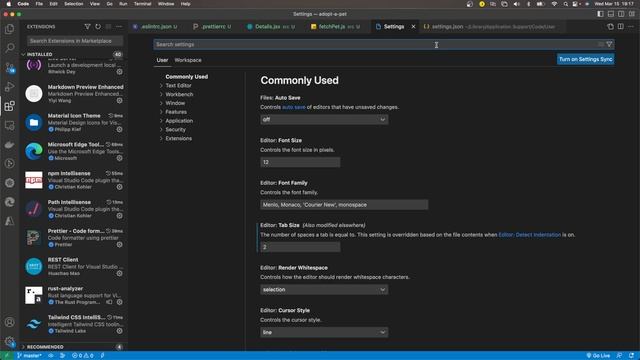
Task: Open the gear for rust-analyzer
Action: pos(119,302)
